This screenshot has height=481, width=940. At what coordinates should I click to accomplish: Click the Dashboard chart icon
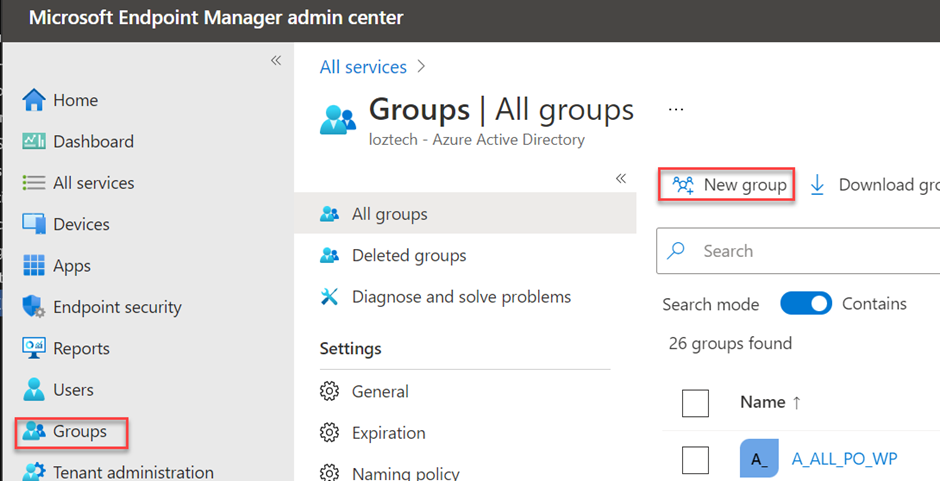click(34, 141)
